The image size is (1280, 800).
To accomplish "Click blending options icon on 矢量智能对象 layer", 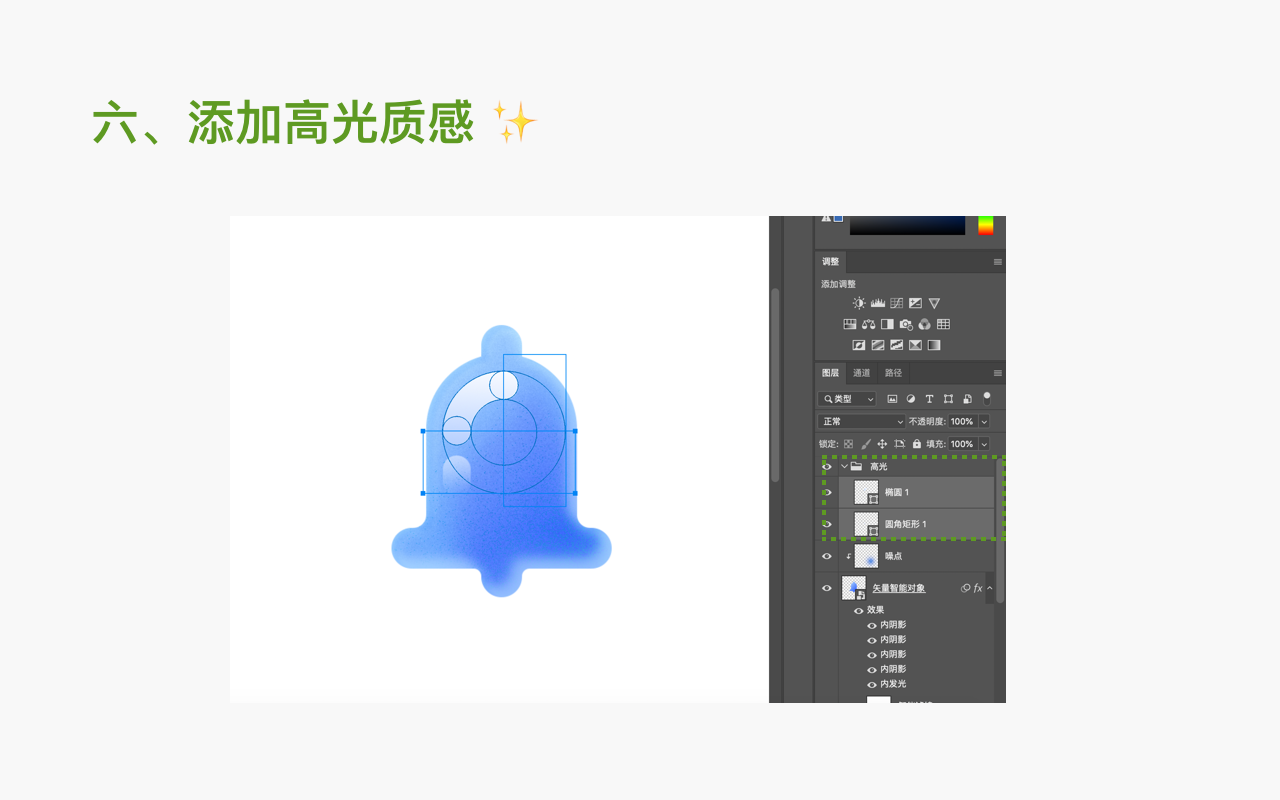I will click(966, 588).
